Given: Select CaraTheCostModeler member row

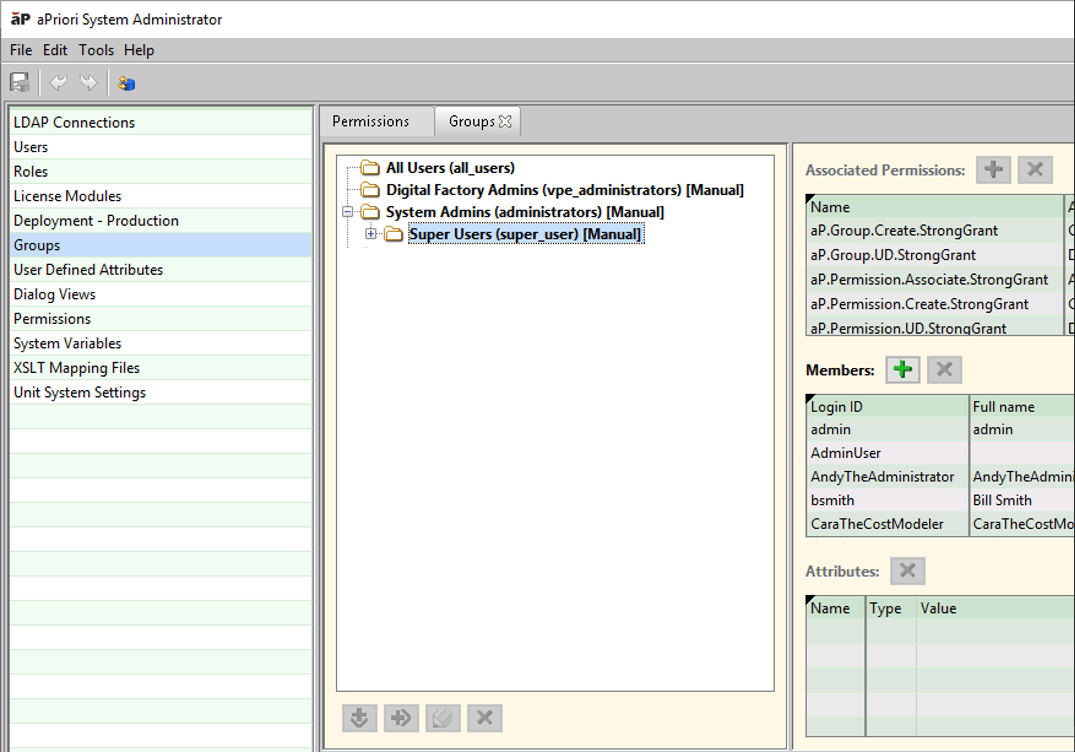Looking at the screenshot, I should point(941,524).
